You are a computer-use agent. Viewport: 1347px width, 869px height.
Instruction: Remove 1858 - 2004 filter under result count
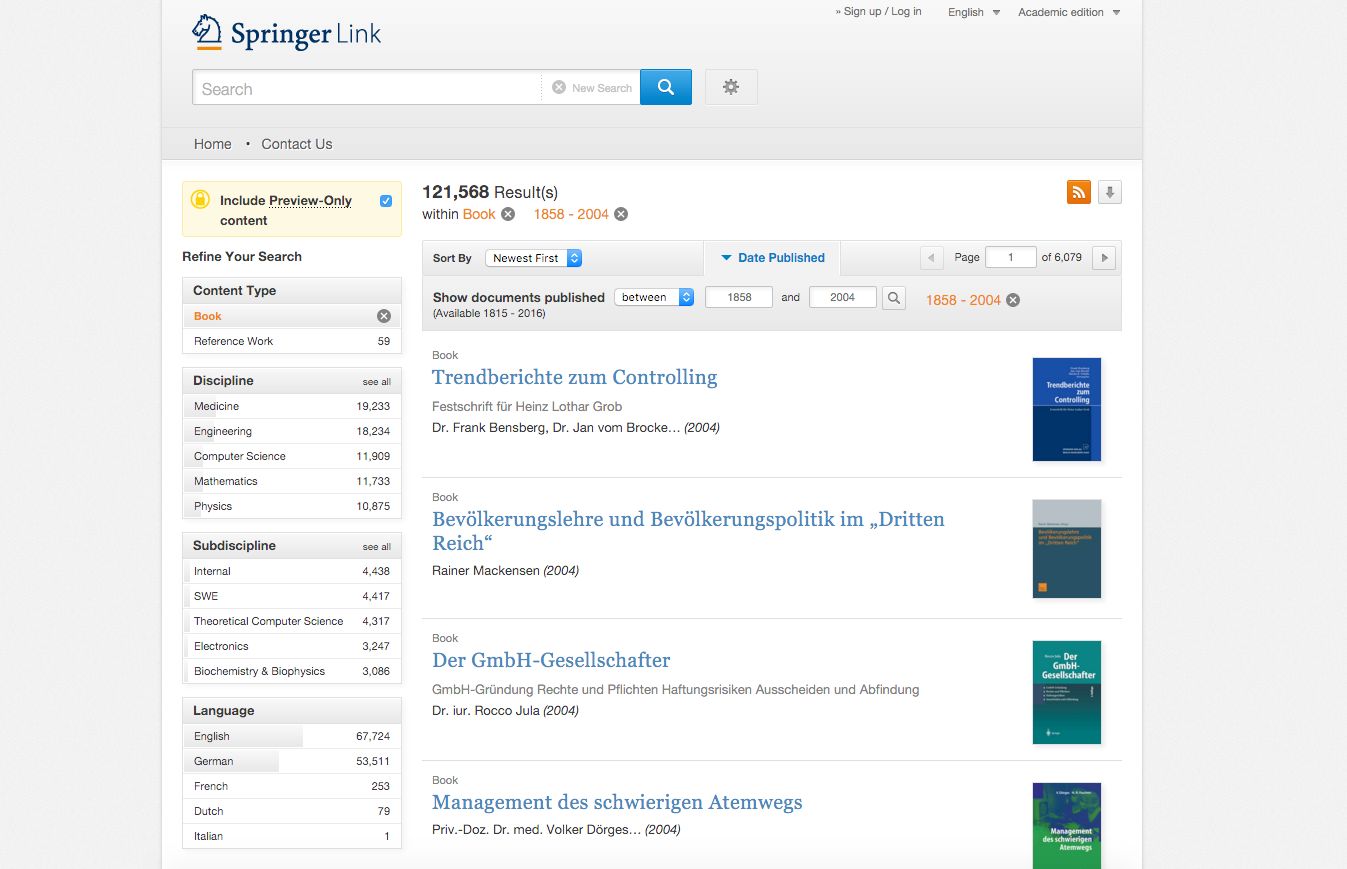click(621, 214)
